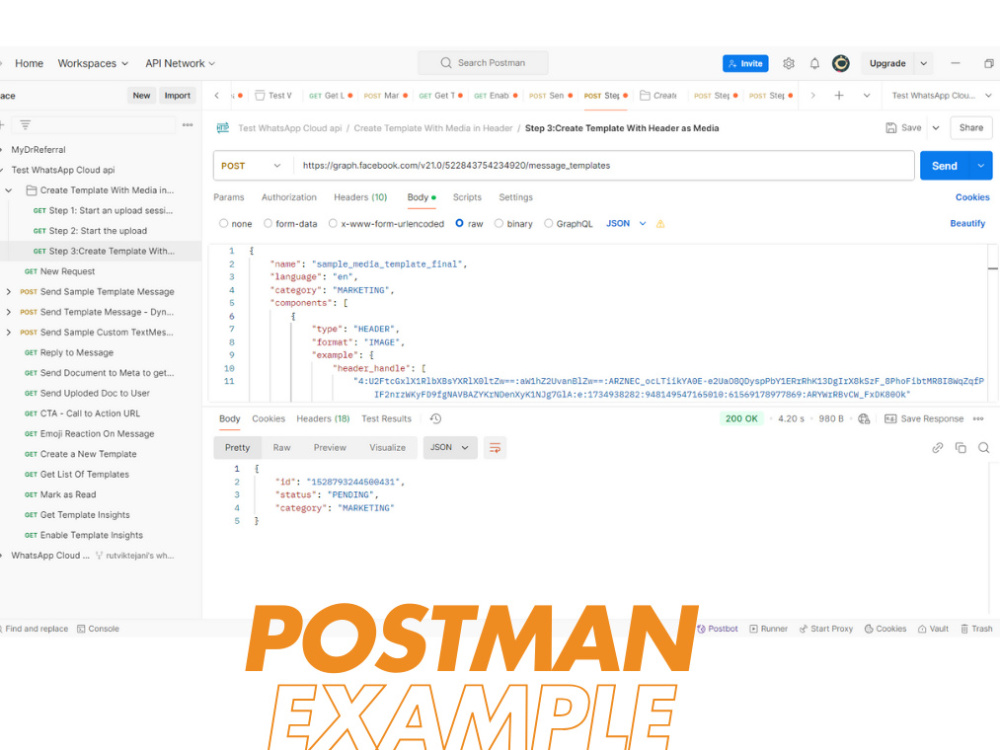1000x750 pixels.
Task: Add a new request tab
Action: pos(839,95)
